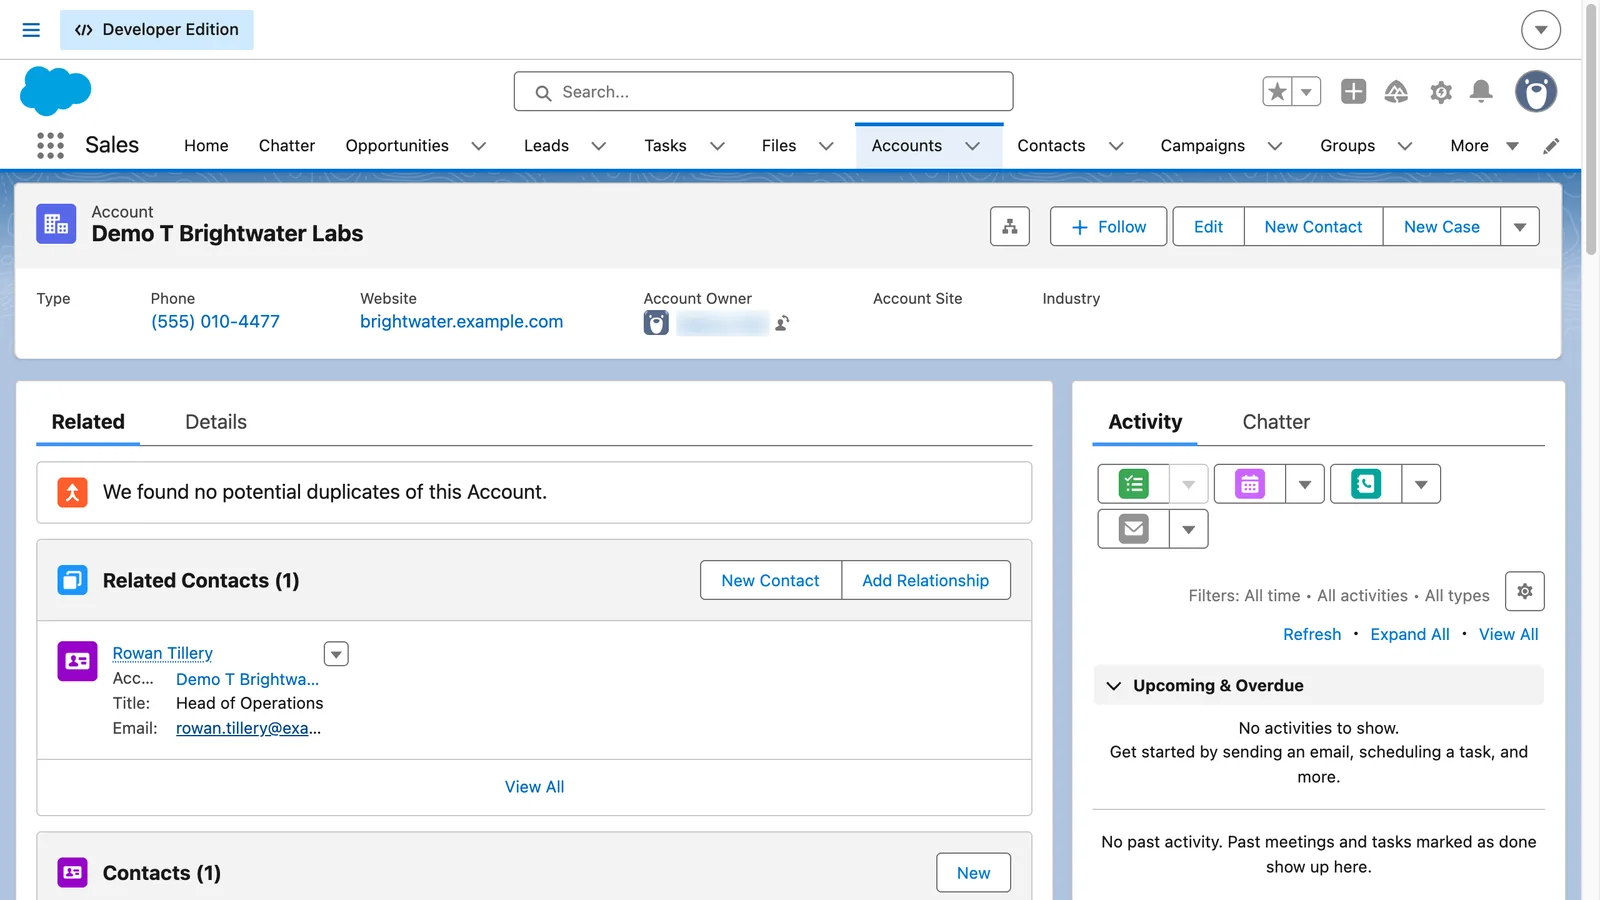Click the Add Relationship button
1600x900 pixels.
pos(925,581)
